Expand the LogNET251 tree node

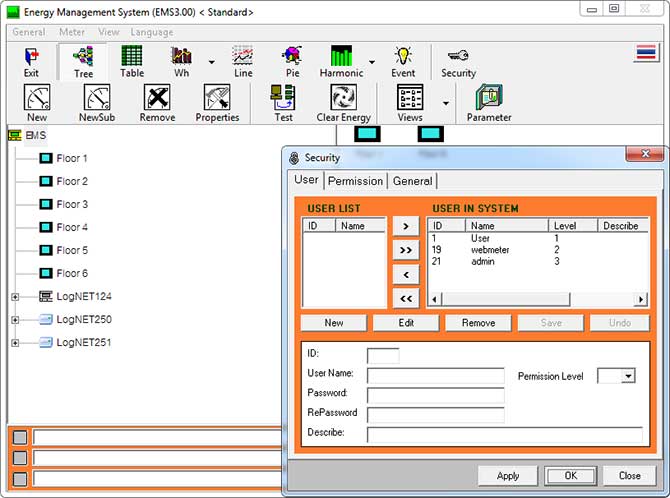[15, 343]
